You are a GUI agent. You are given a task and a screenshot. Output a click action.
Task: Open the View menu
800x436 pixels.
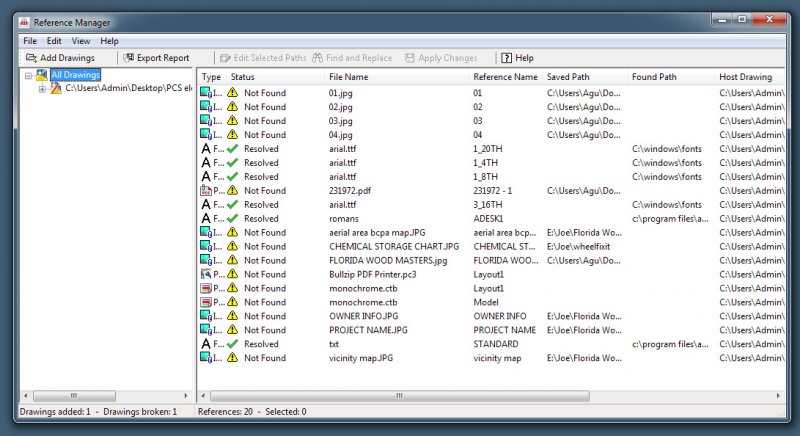[81, 41]
